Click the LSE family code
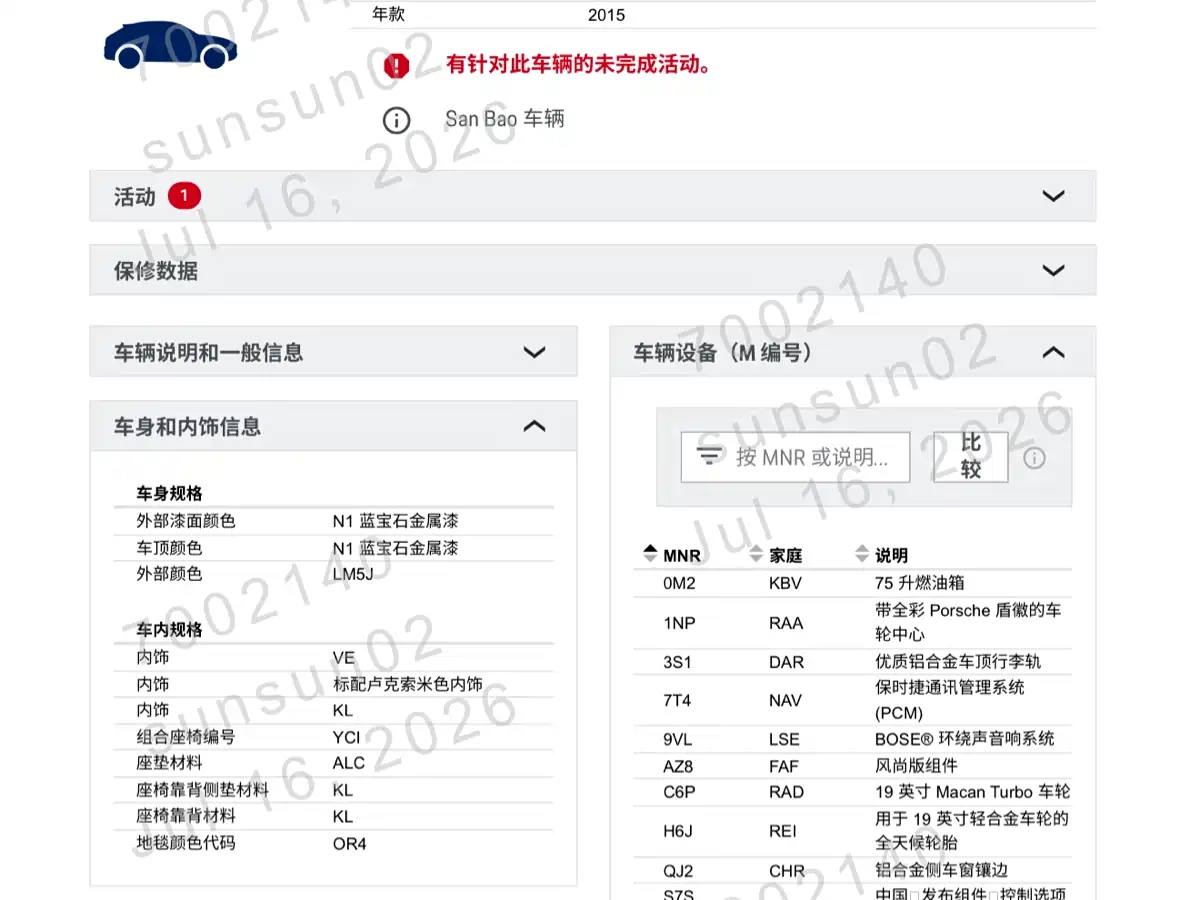Screen dimensions: 1200x900 [x=784, y=739]
